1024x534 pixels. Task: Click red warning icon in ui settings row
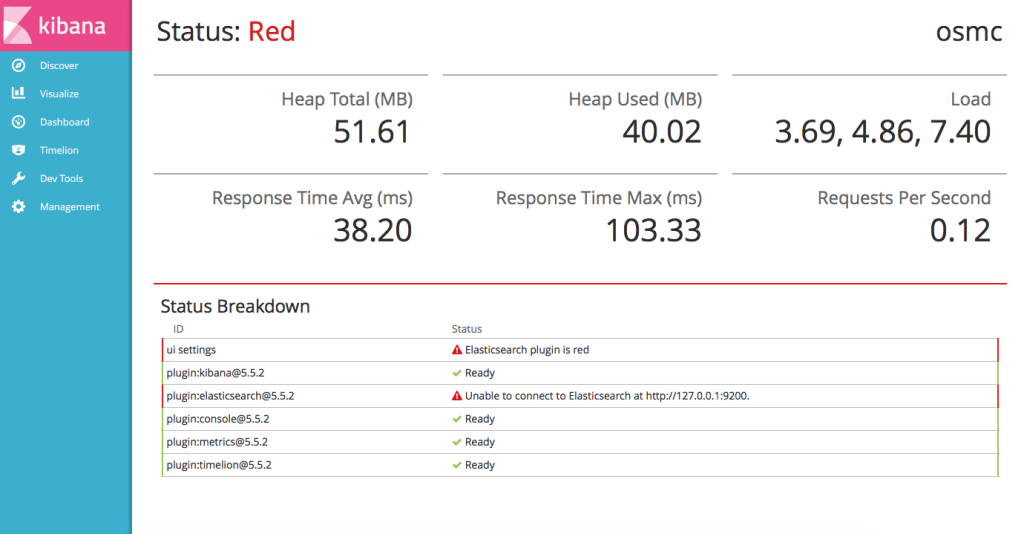(457, 351)
